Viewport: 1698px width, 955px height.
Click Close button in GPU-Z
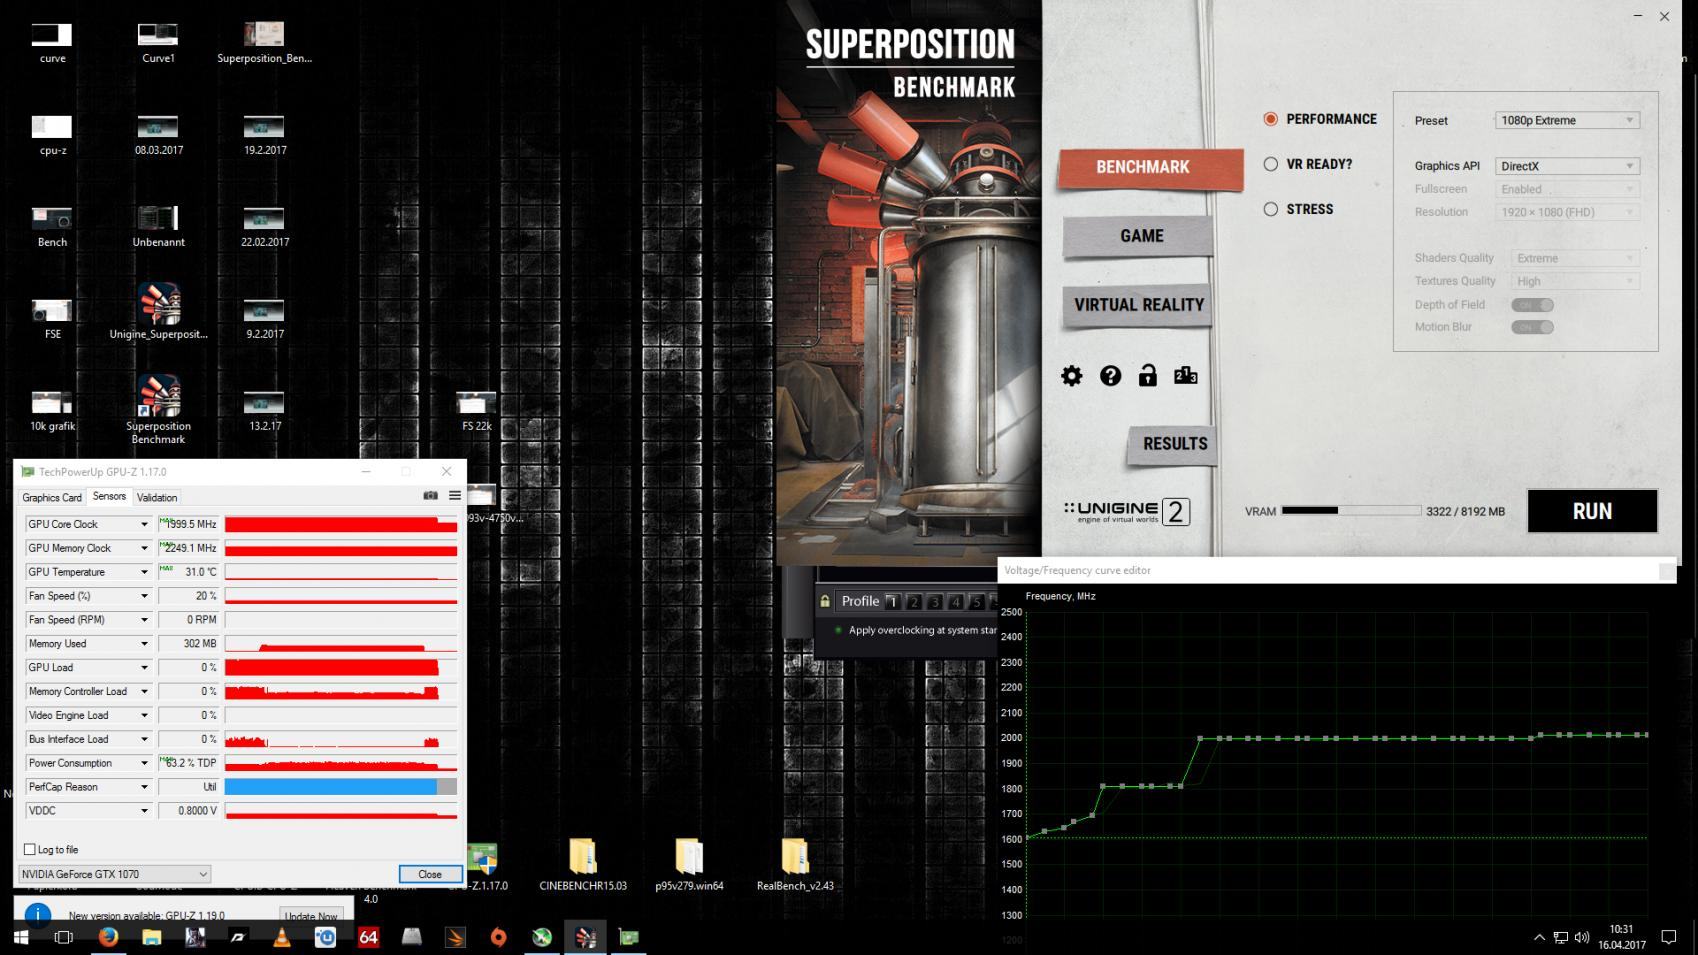[430, 874]
